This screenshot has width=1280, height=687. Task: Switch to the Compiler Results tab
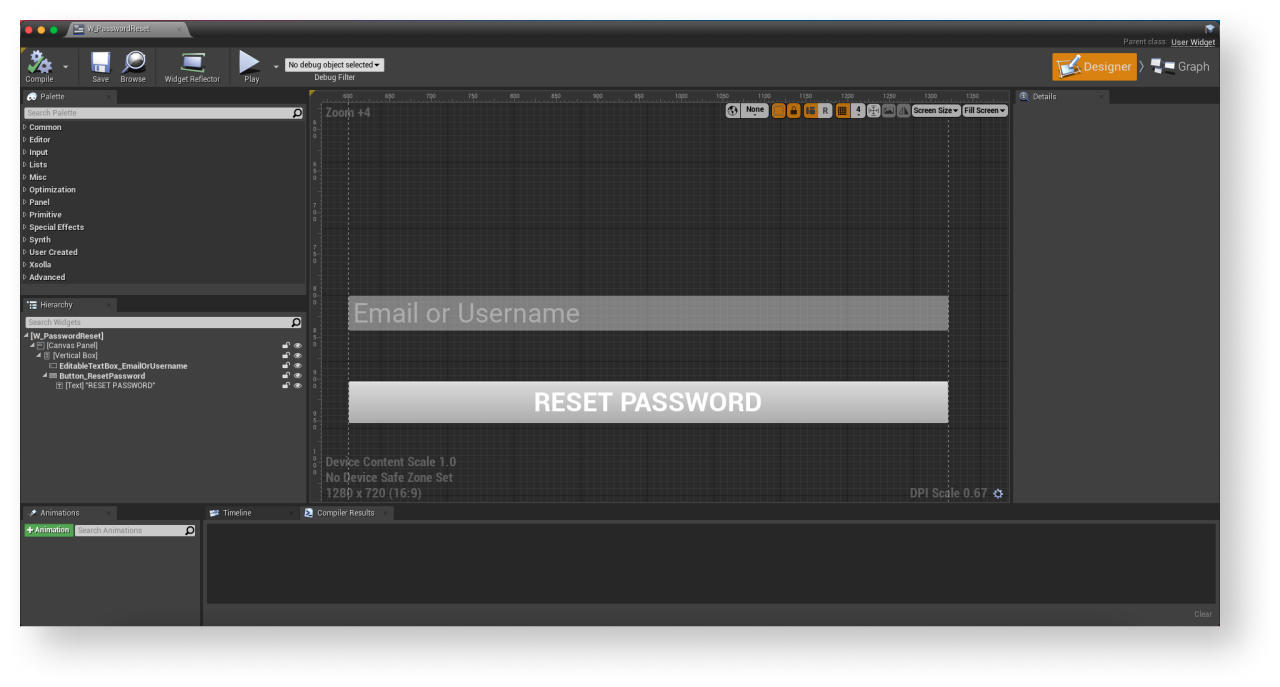(x=345, y=513)
